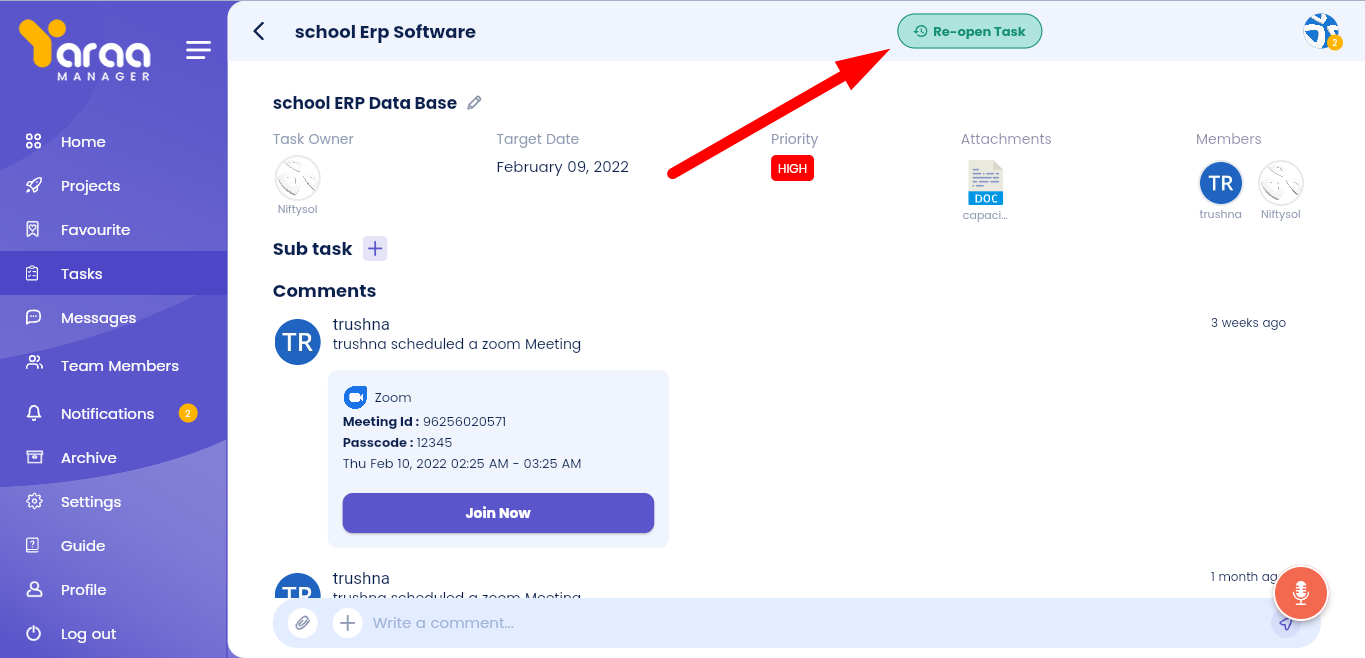Click the send comment arrow icon

coord(1286,624)
